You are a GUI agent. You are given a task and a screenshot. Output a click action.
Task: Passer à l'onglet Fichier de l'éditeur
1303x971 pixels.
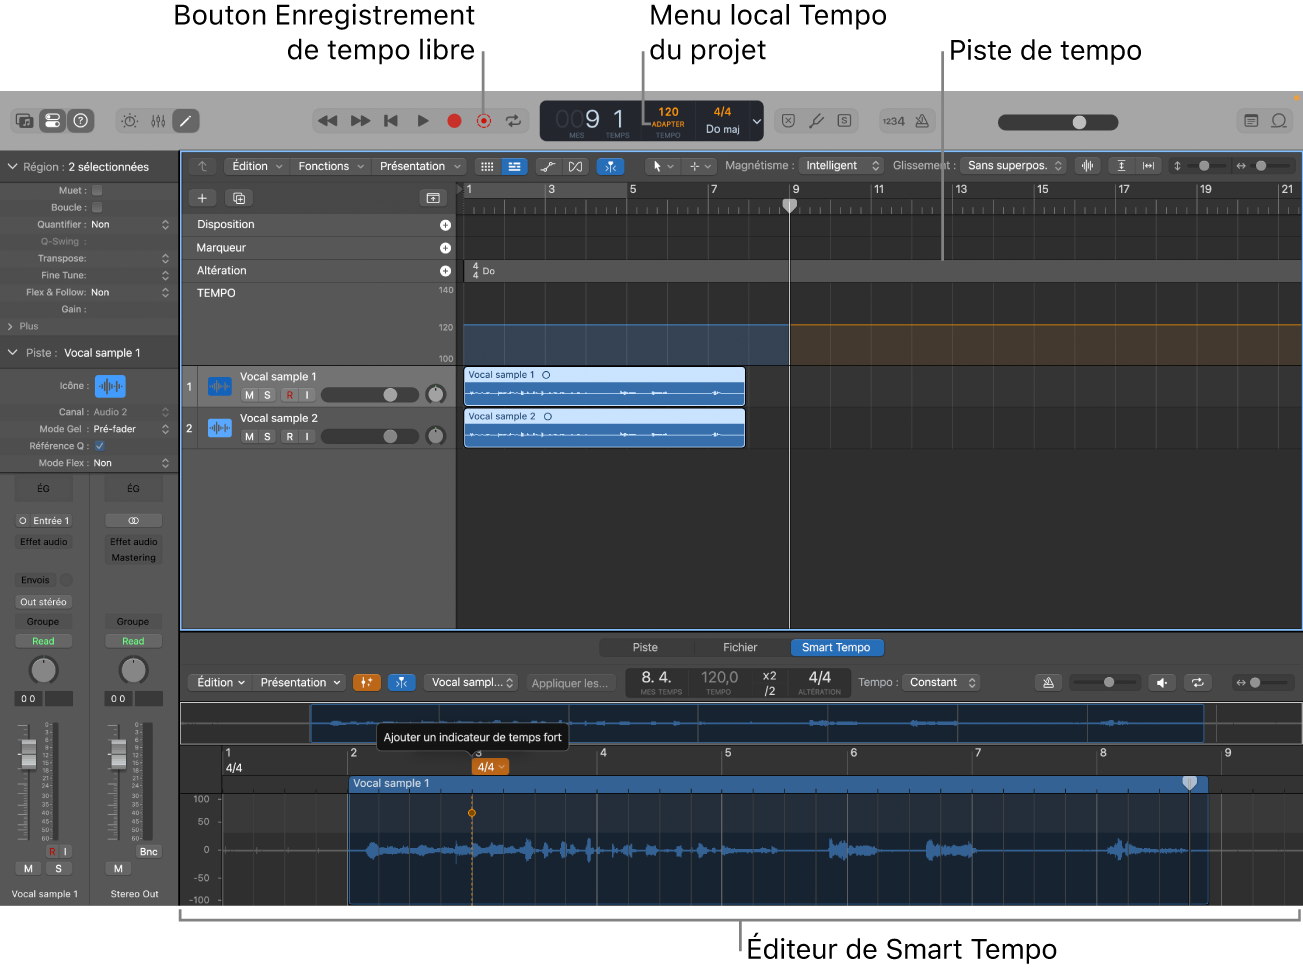pyautogui.click(x=739, y=647)
